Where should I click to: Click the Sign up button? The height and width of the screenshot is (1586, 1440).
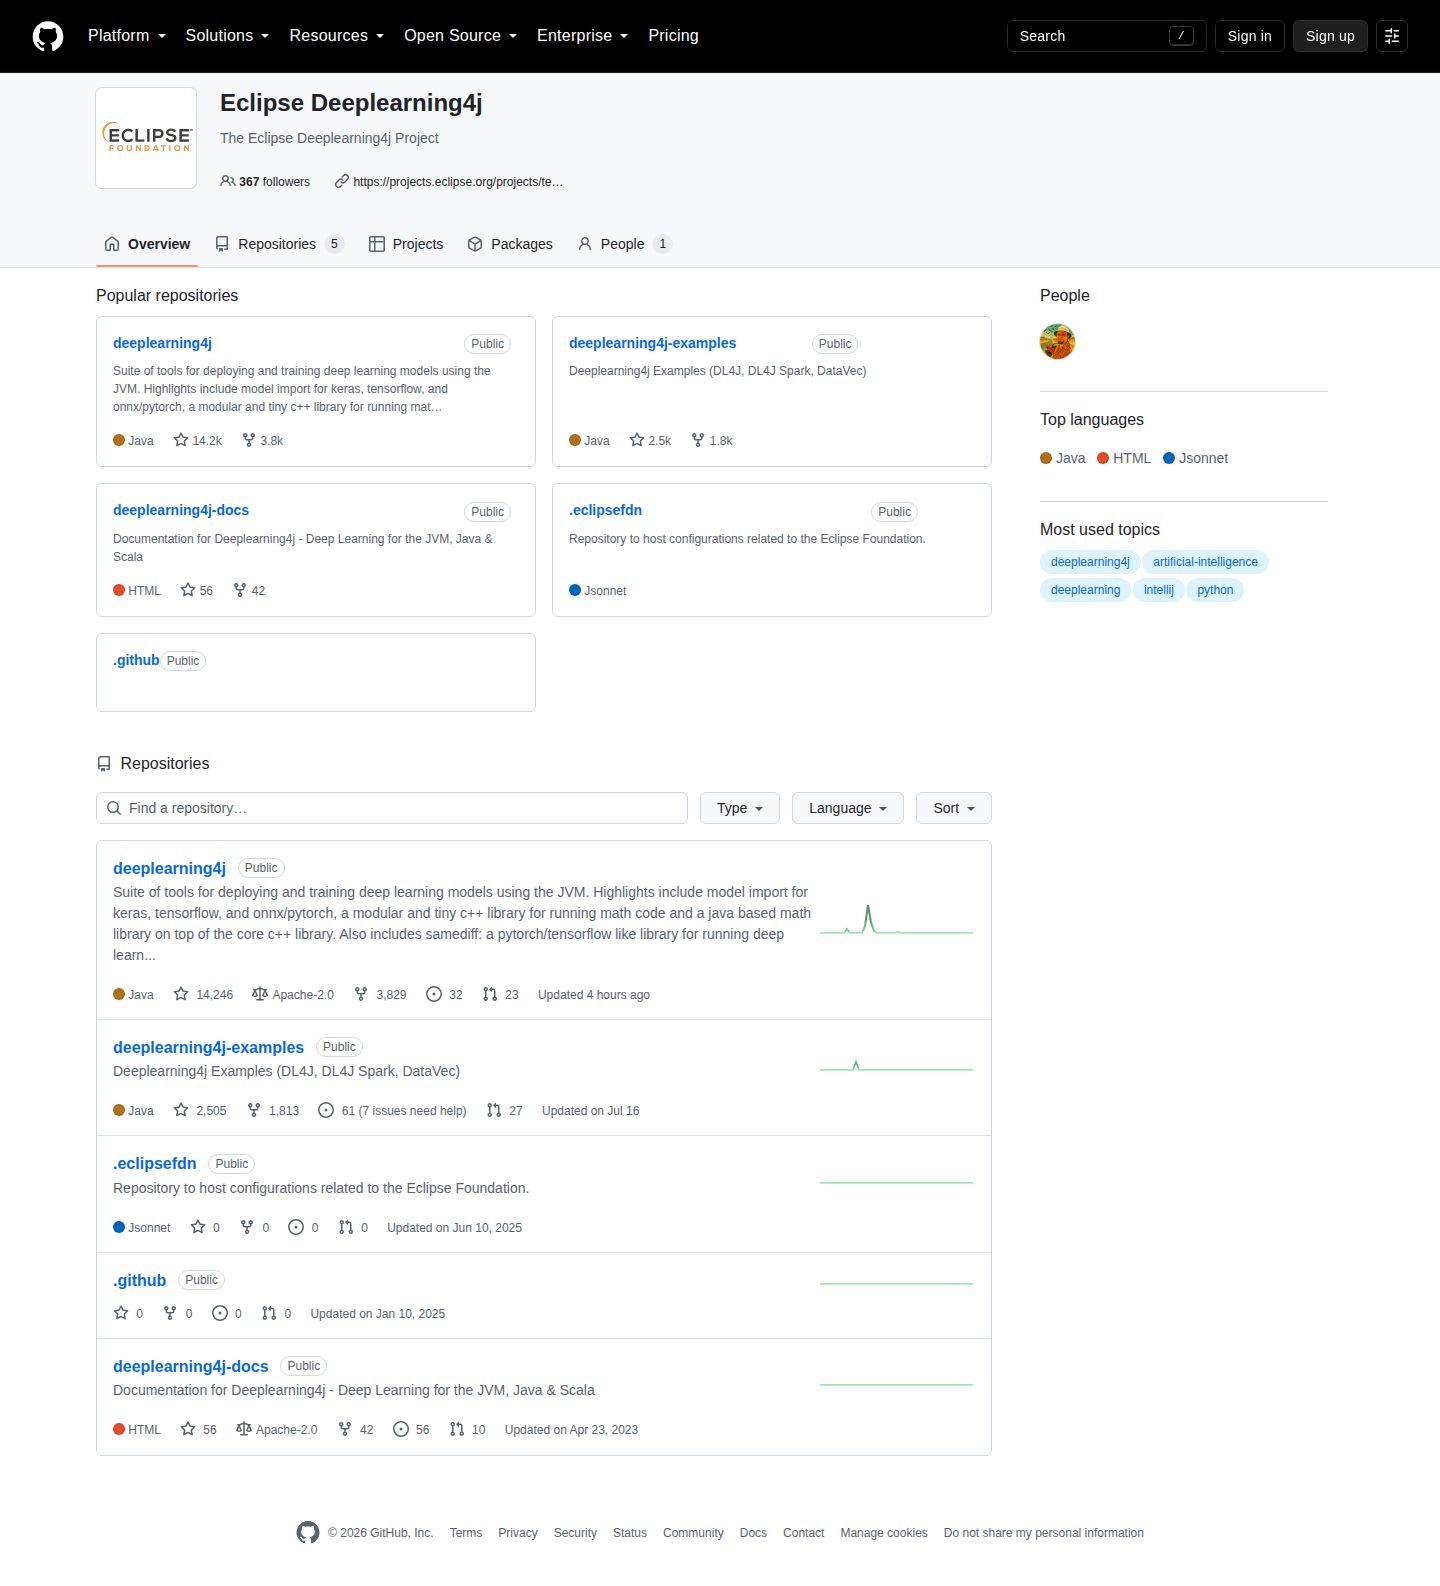[1330, 36]
